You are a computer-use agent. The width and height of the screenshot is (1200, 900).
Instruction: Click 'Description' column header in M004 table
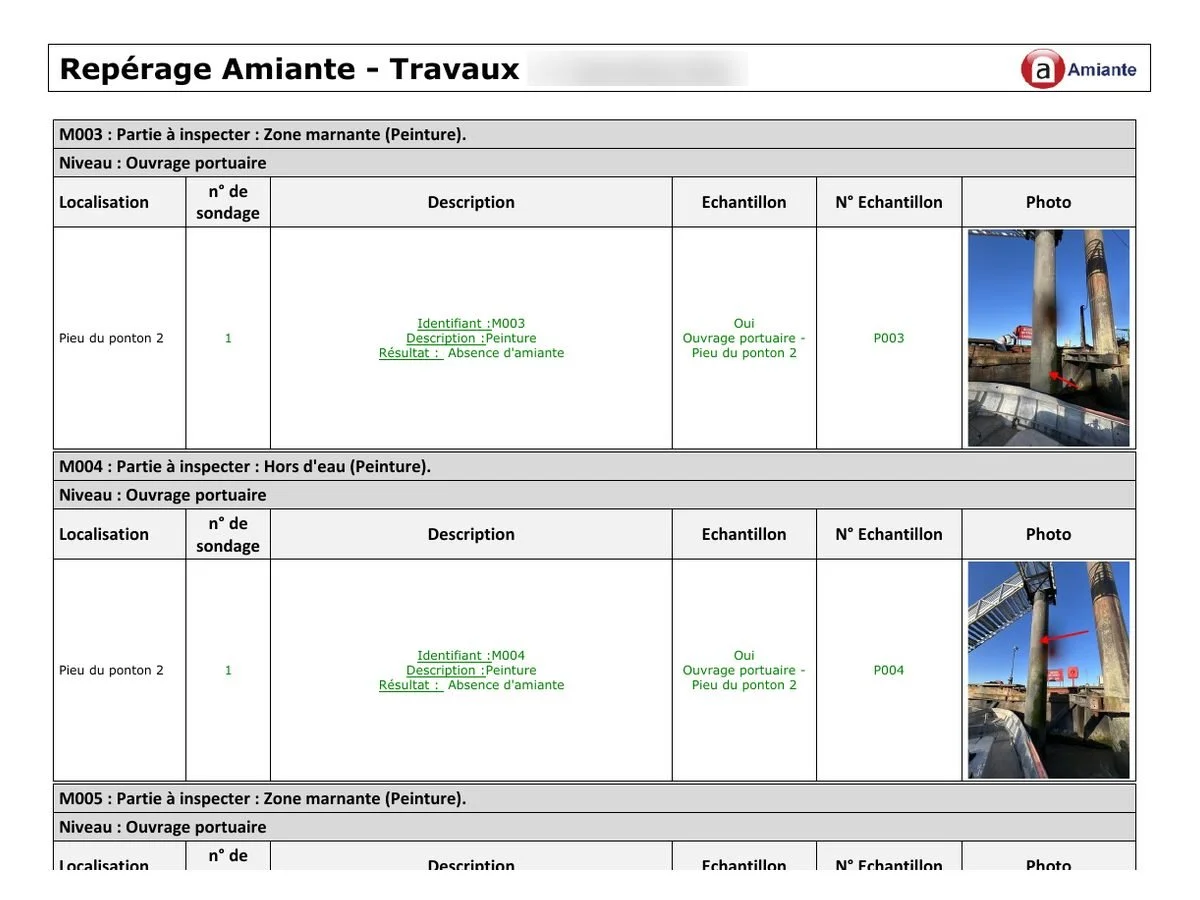point(471,534)
